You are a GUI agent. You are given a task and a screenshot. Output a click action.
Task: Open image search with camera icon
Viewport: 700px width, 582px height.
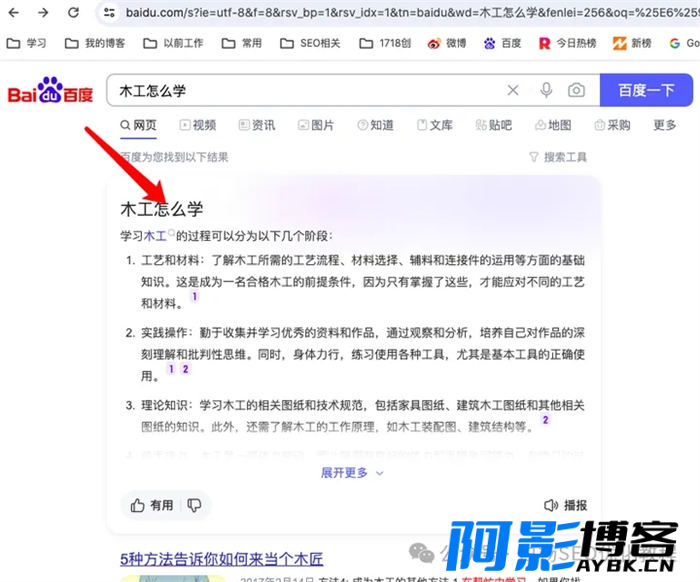pos(576,91)
